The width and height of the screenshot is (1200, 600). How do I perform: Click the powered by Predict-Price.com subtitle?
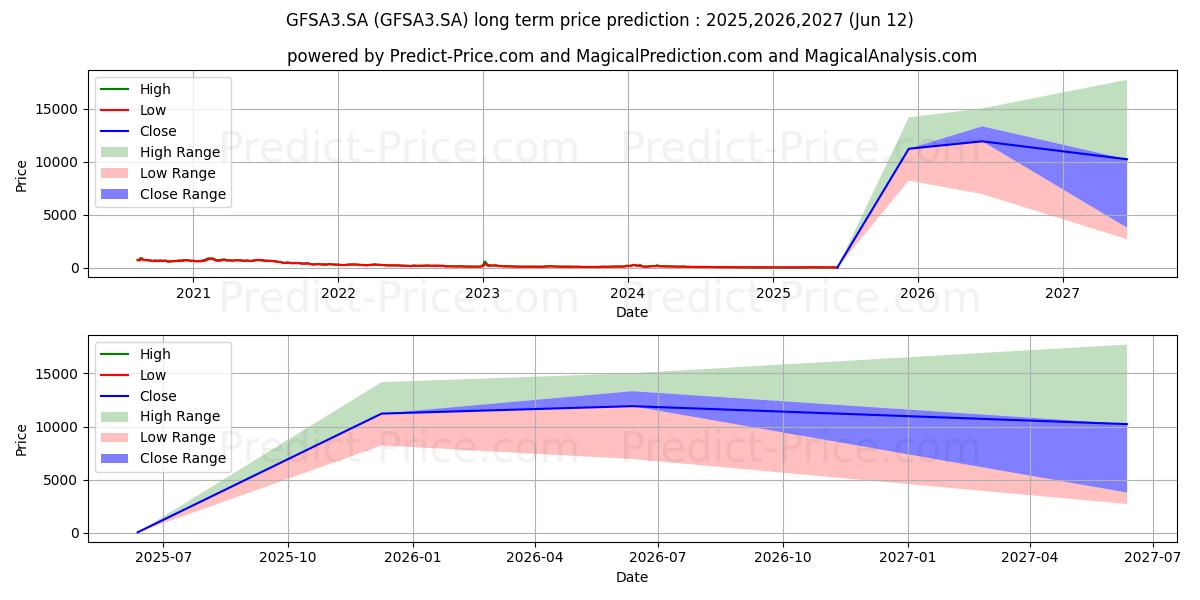[632, 56]
